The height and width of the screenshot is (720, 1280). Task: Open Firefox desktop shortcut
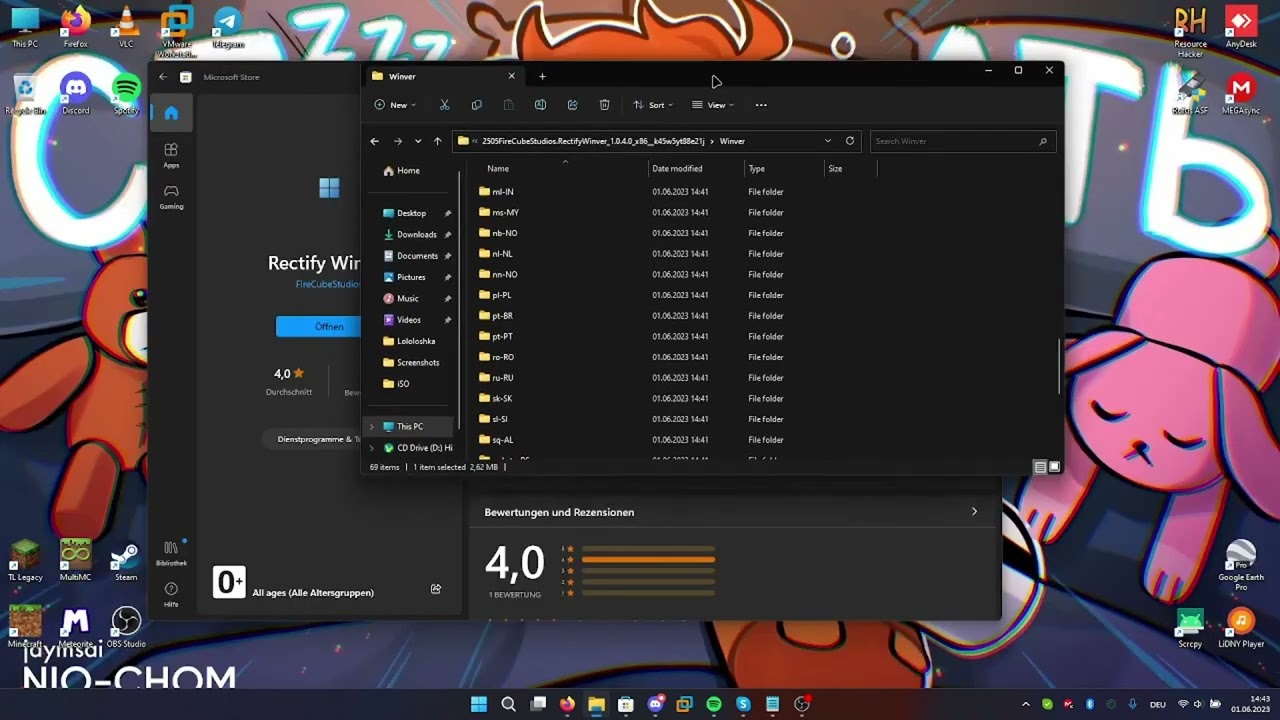pos(75,27)
